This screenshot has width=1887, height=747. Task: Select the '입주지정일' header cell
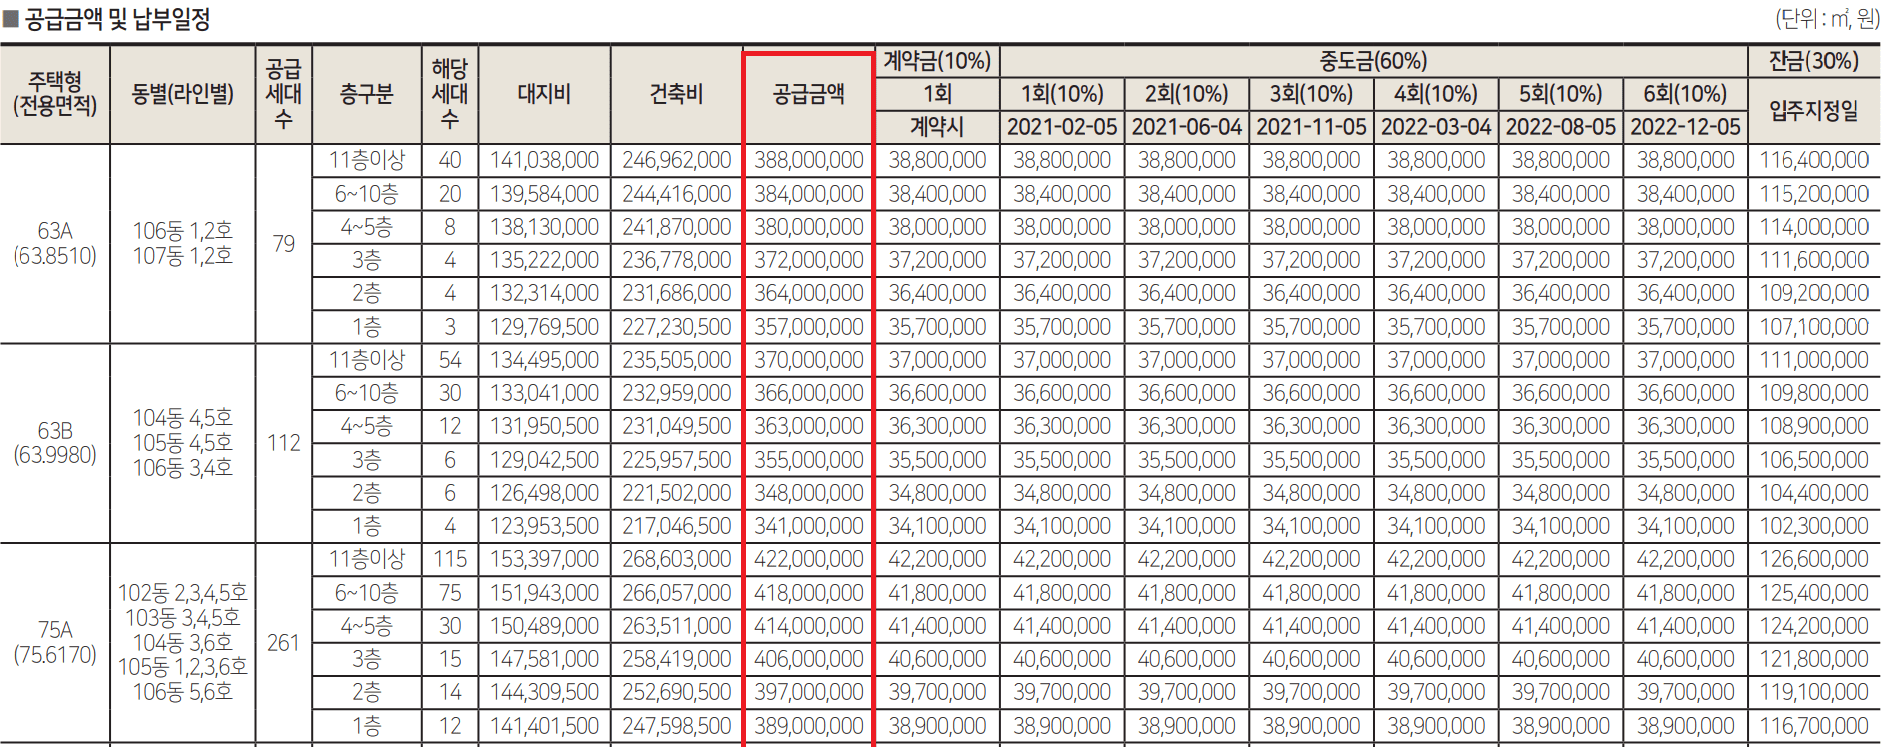point(1814,110)
